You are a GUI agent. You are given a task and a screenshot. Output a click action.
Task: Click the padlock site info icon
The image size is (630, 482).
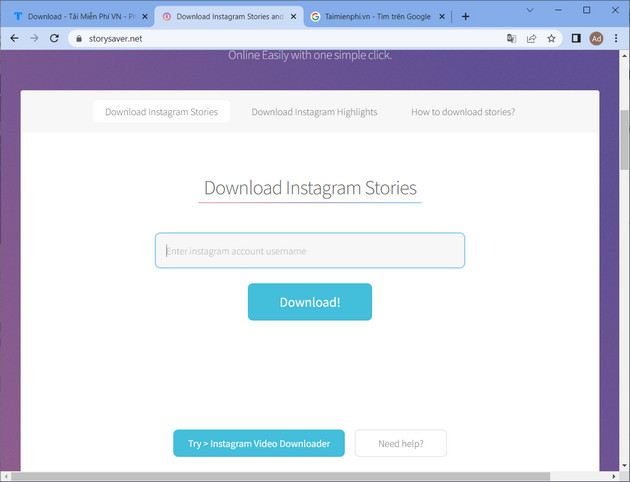point(79,39)
